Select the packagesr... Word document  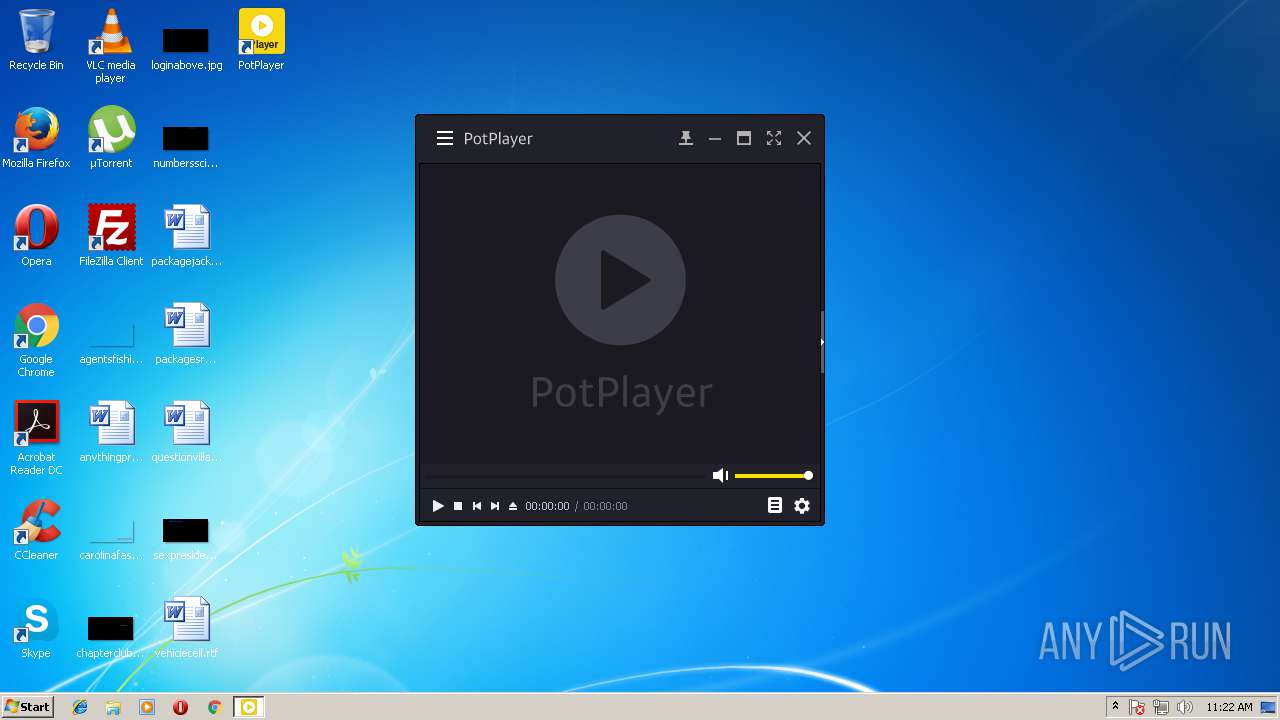pyautogui.click(x=186, y=334)
